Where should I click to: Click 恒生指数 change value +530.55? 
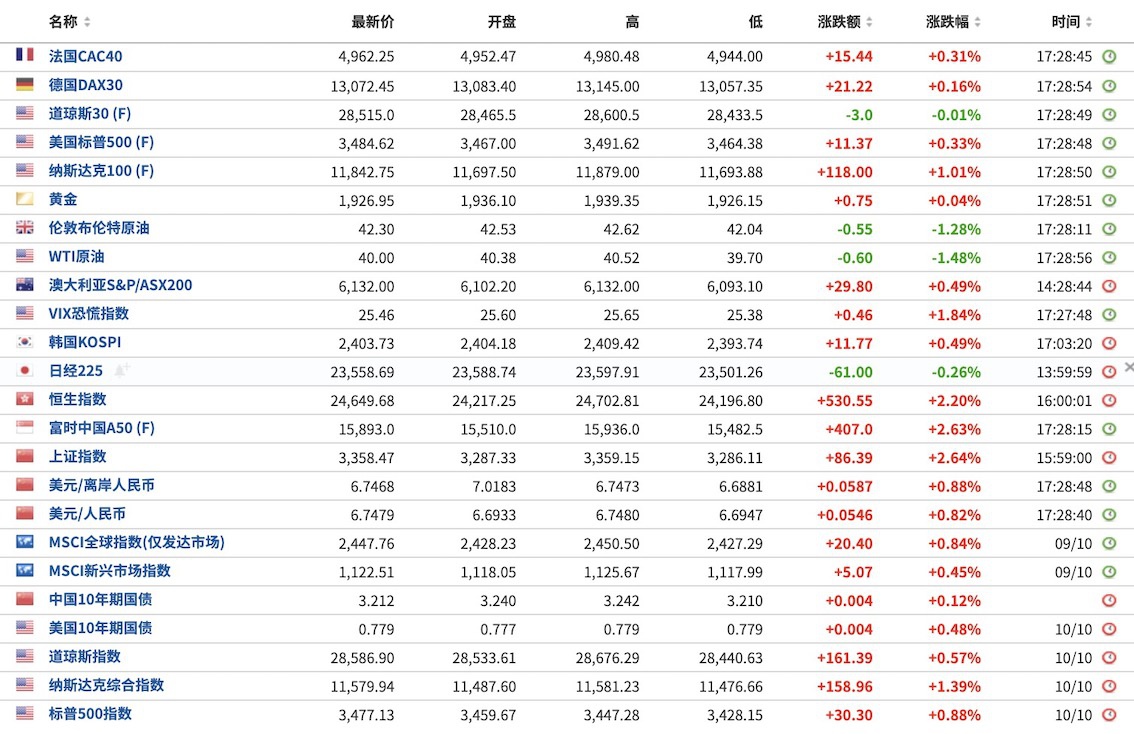pos(845,401)
